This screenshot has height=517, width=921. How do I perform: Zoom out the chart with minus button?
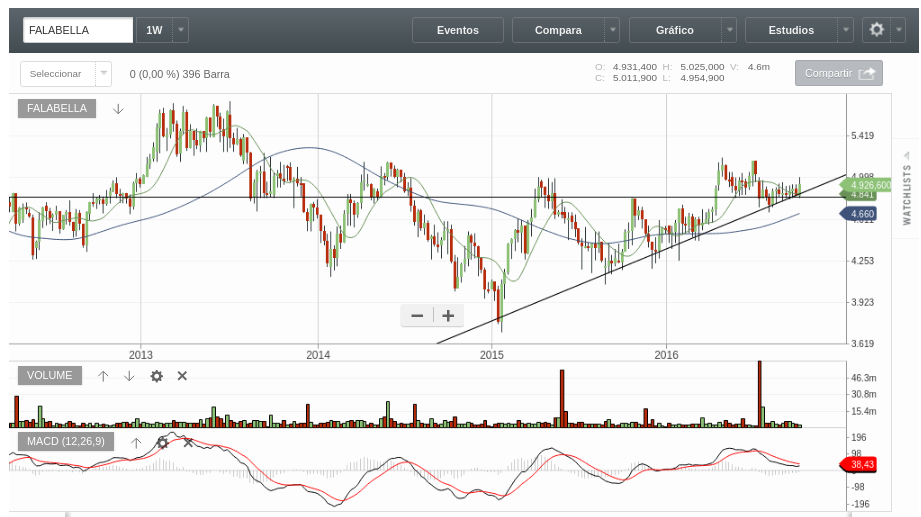click(417, 316)
